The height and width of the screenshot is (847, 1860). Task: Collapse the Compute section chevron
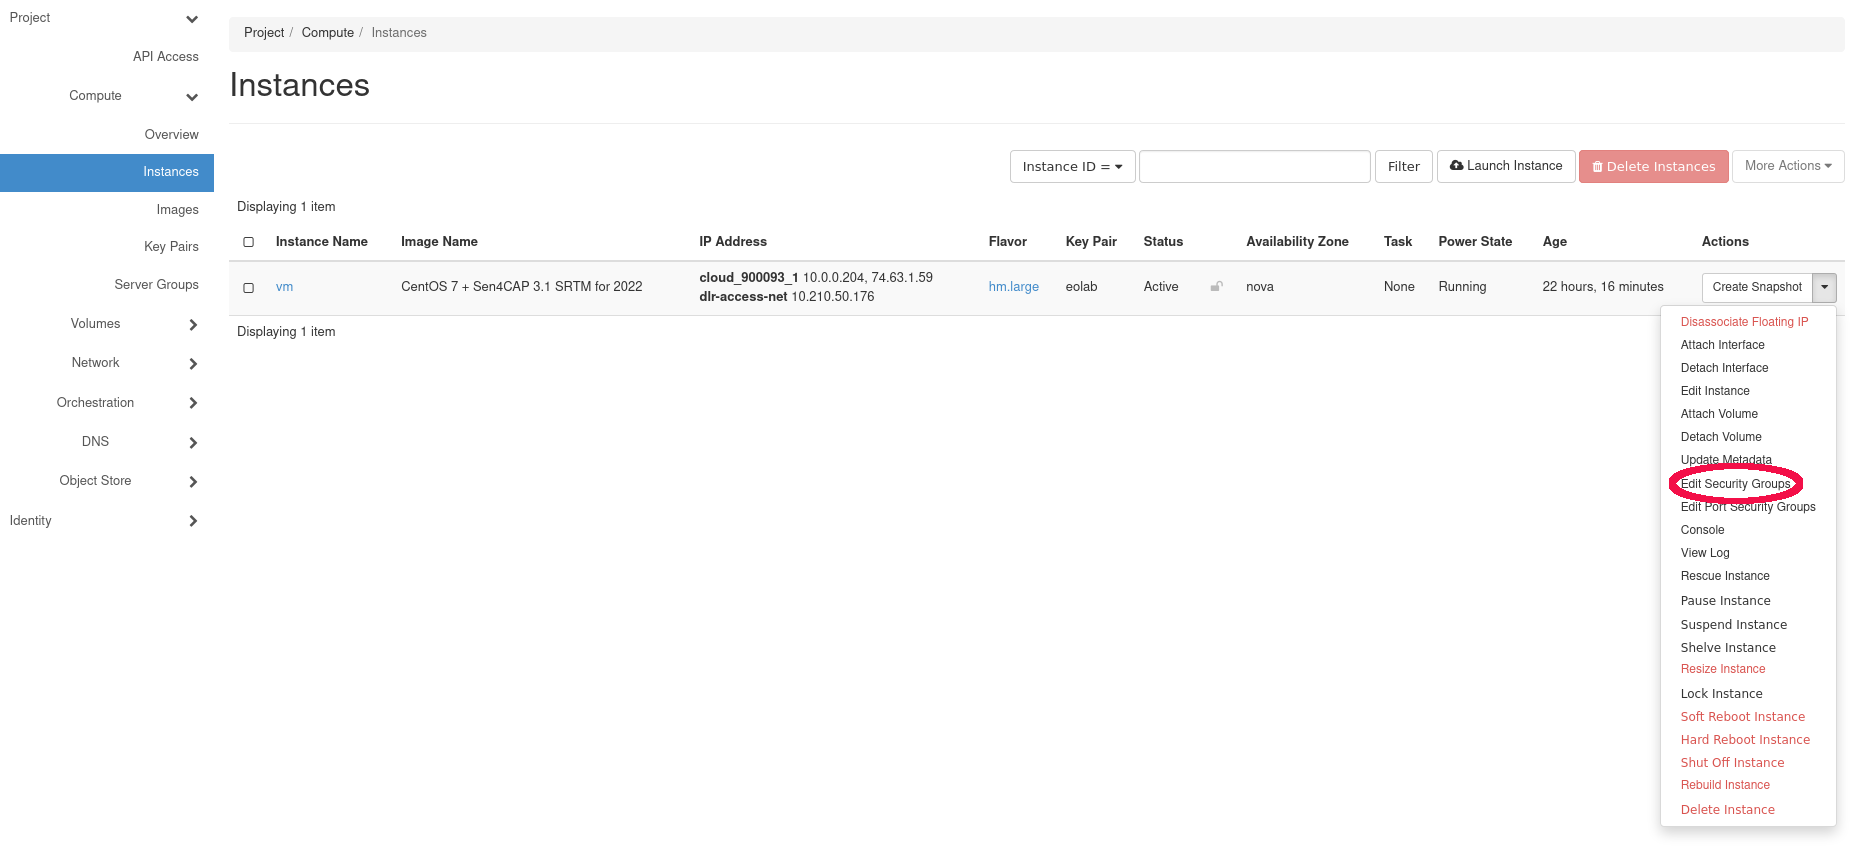tap(192, 97)
